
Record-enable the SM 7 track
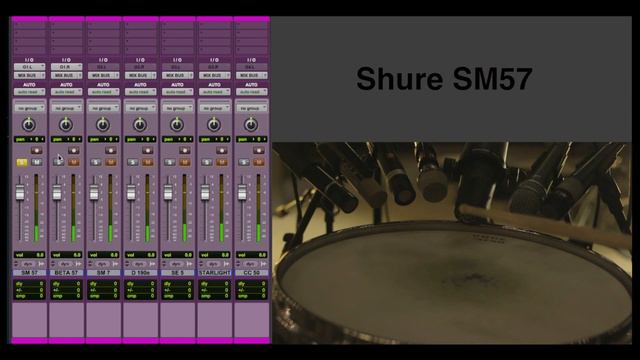tap(110, 151)
